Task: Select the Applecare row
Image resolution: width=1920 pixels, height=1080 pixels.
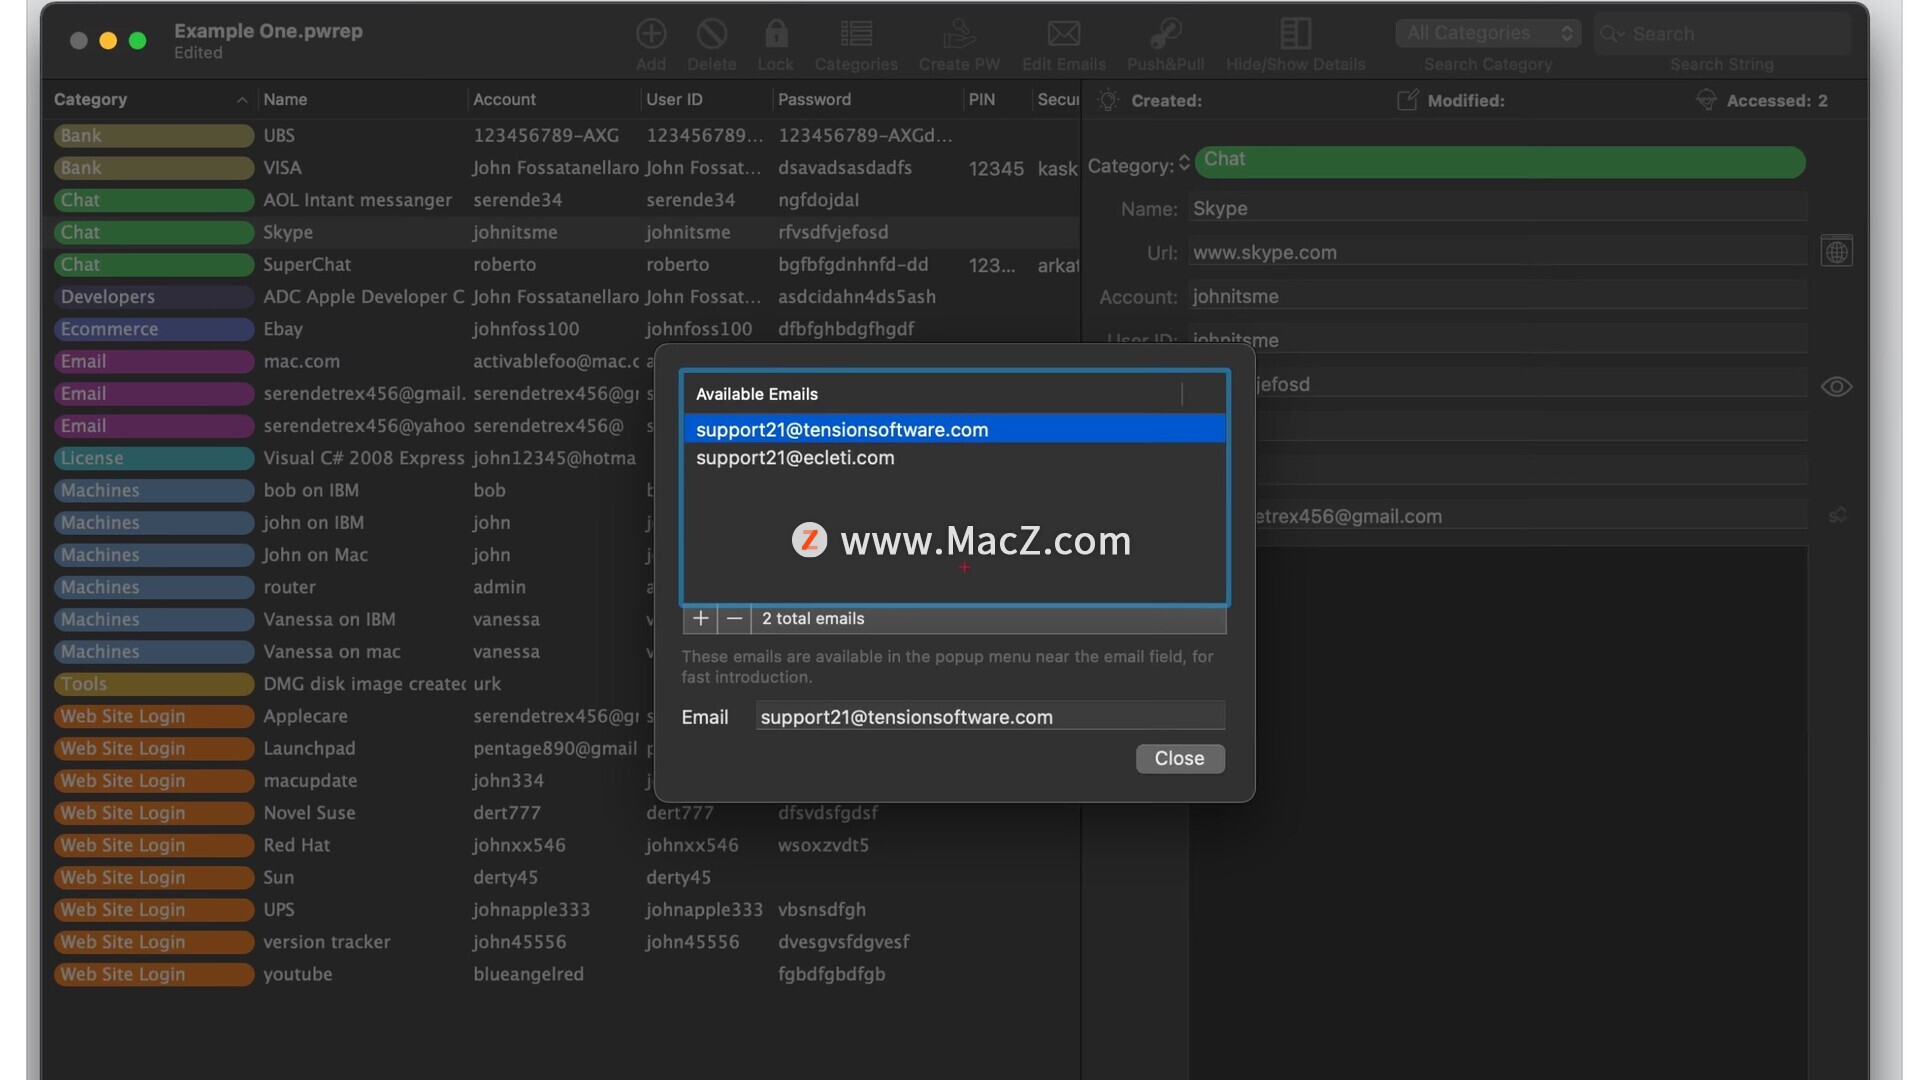Action: 350,715
